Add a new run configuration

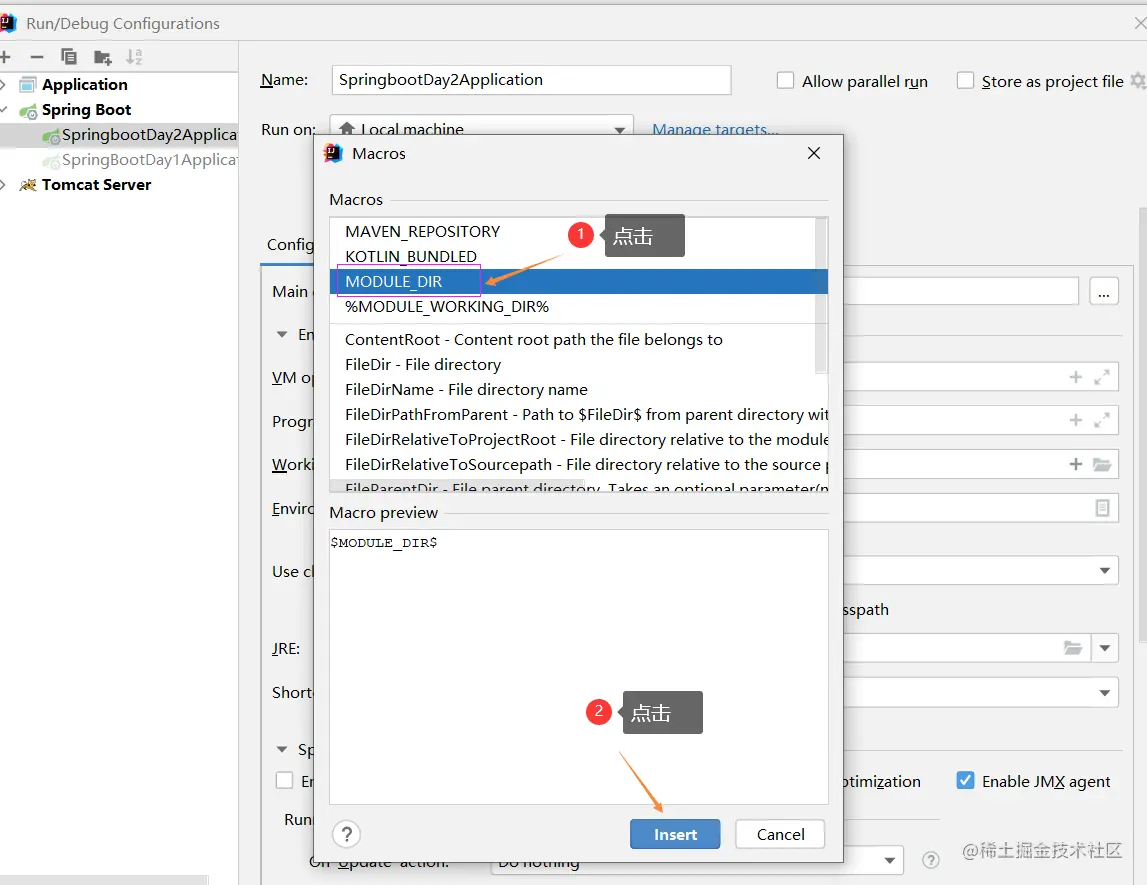[5, 57]
